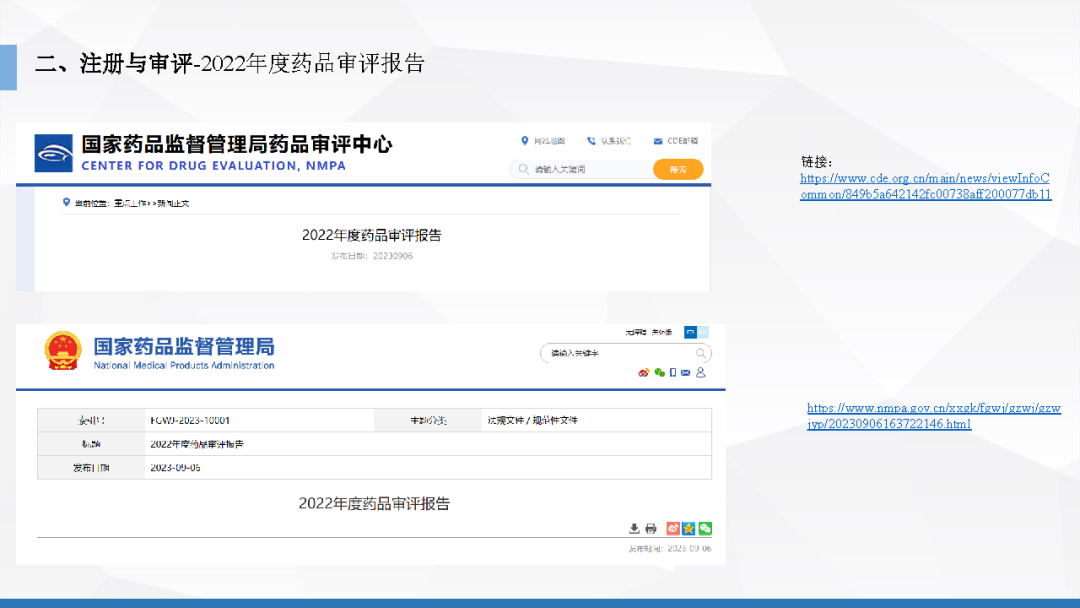
Task: Click the print icon under report title
Action: click(651, 528)
